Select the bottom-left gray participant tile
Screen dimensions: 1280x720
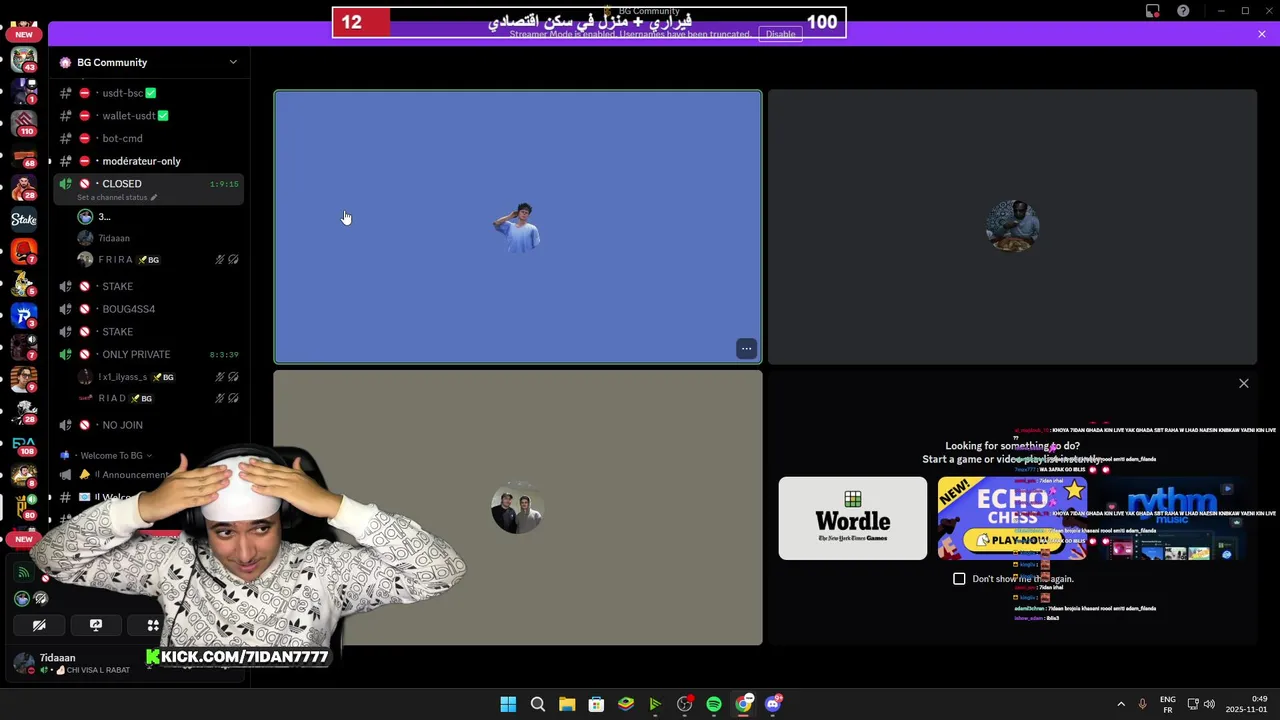click(x=518, y=508)
